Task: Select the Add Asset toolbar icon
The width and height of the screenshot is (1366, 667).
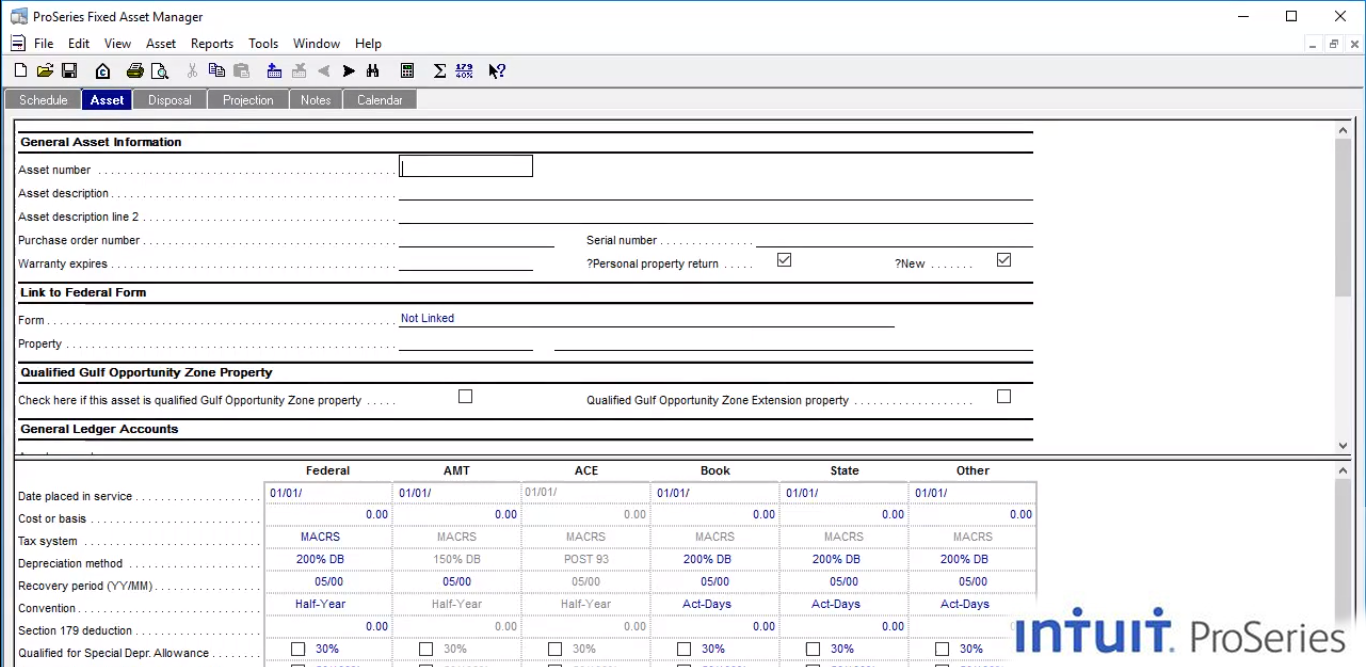Action: click(x=274, y=70)
